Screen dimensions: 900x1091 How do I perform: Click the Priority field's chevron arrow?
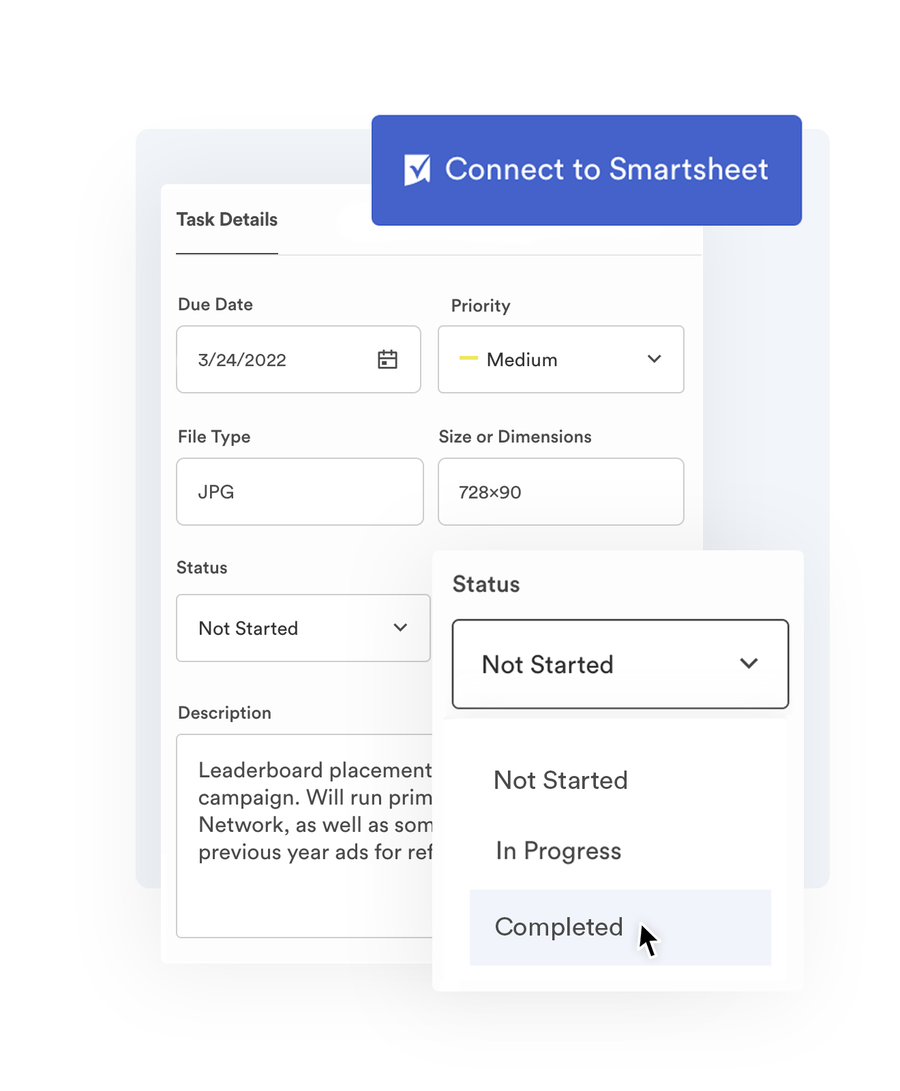pos(654,359)
